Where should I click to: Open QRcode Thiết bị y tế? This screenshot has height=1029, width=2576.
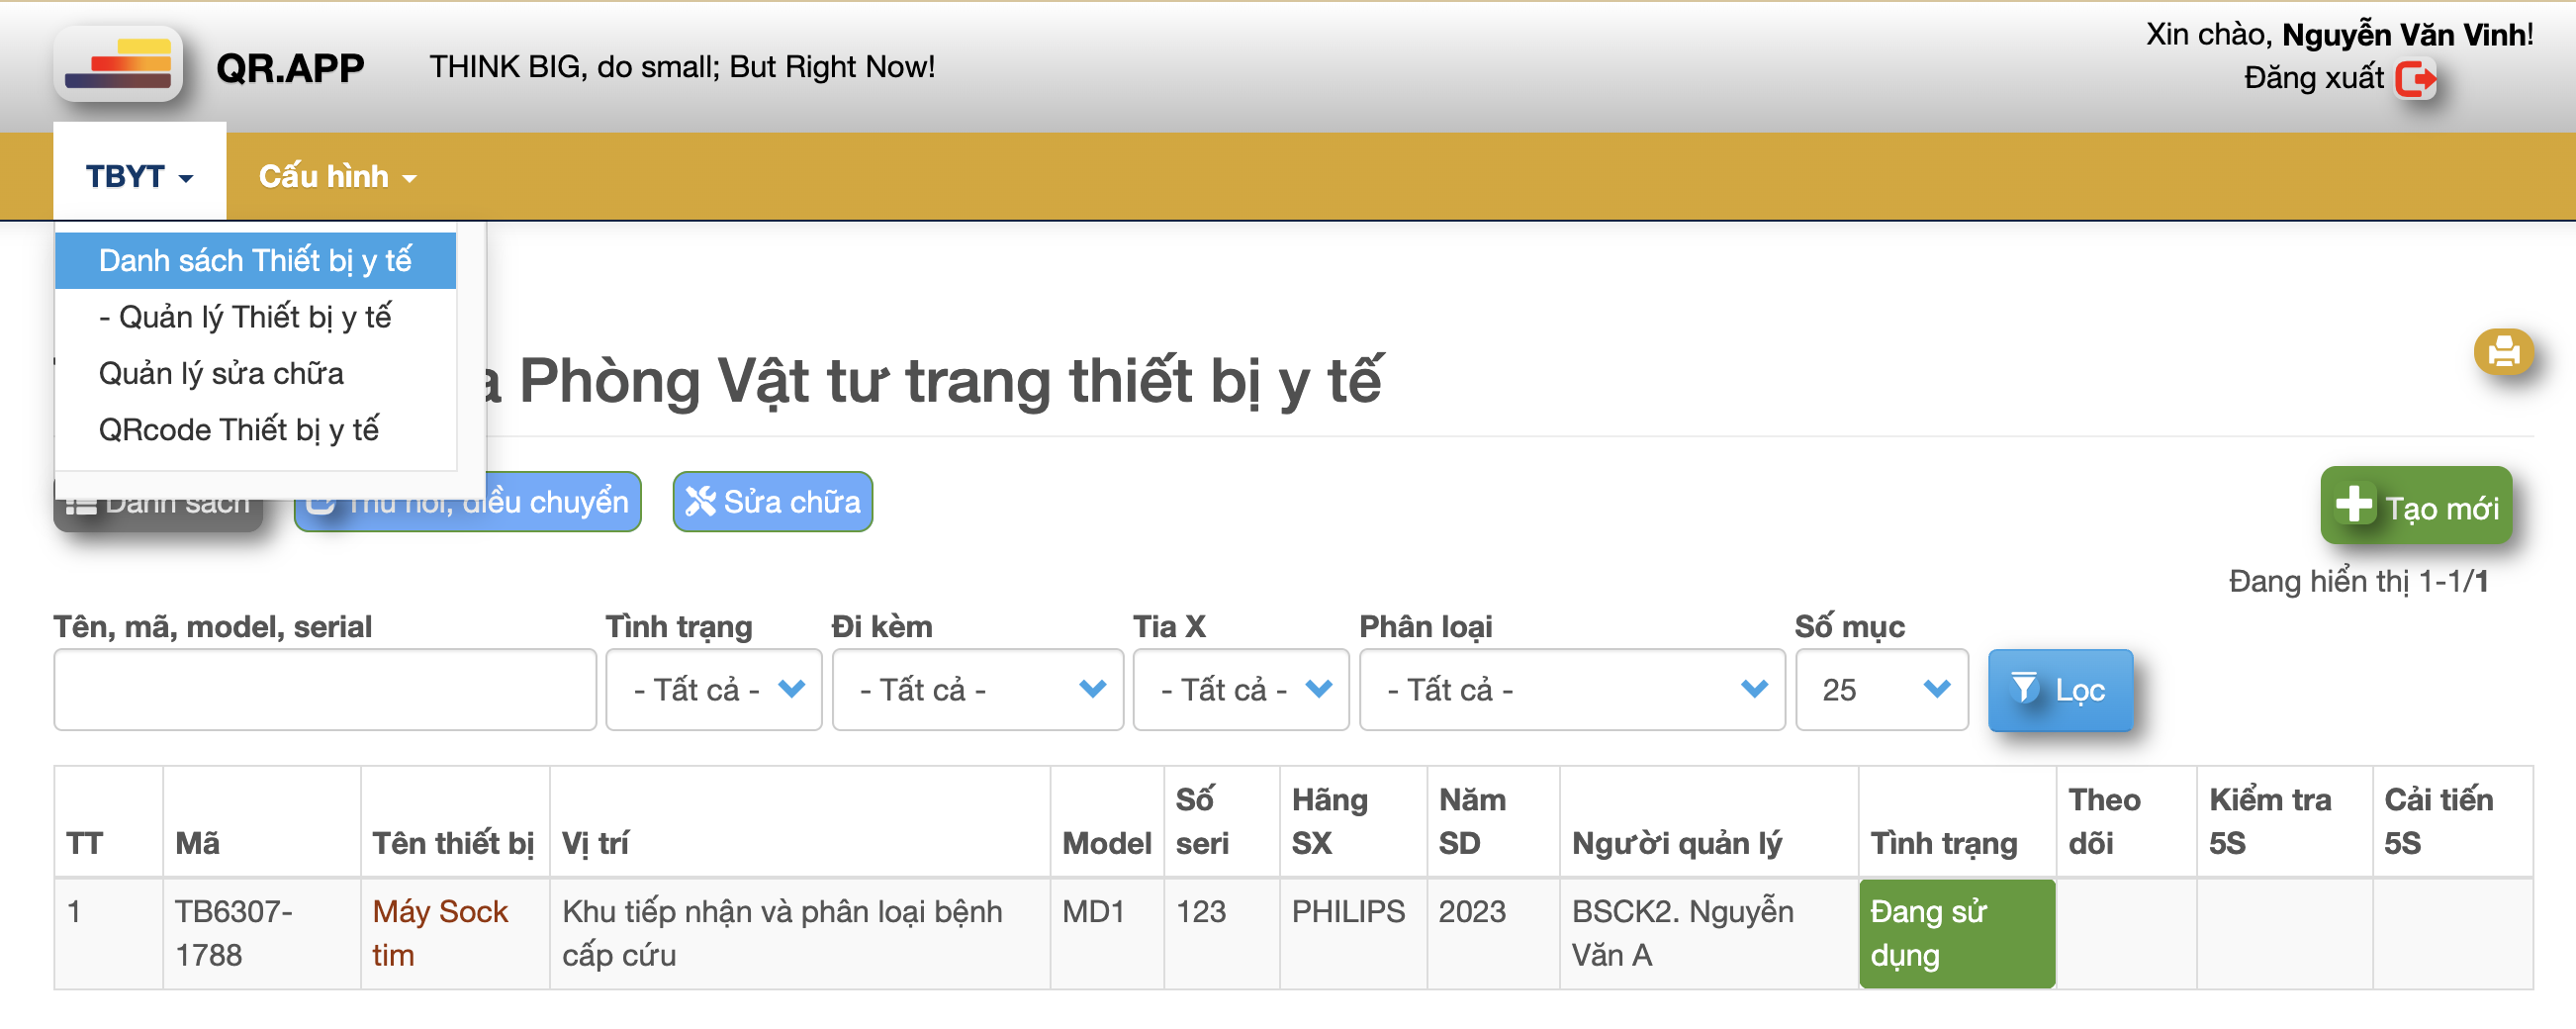(x=239, y=430)
